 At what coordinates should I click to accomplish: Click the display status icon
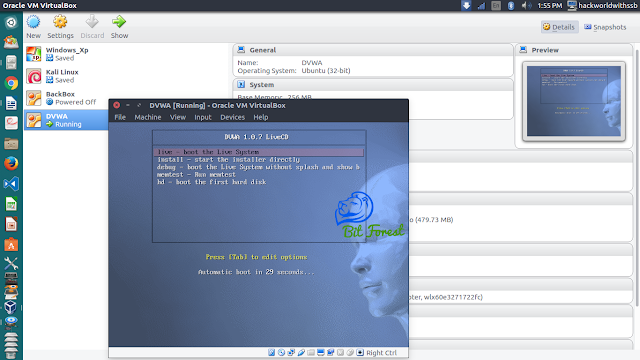(x=320, y=352)
